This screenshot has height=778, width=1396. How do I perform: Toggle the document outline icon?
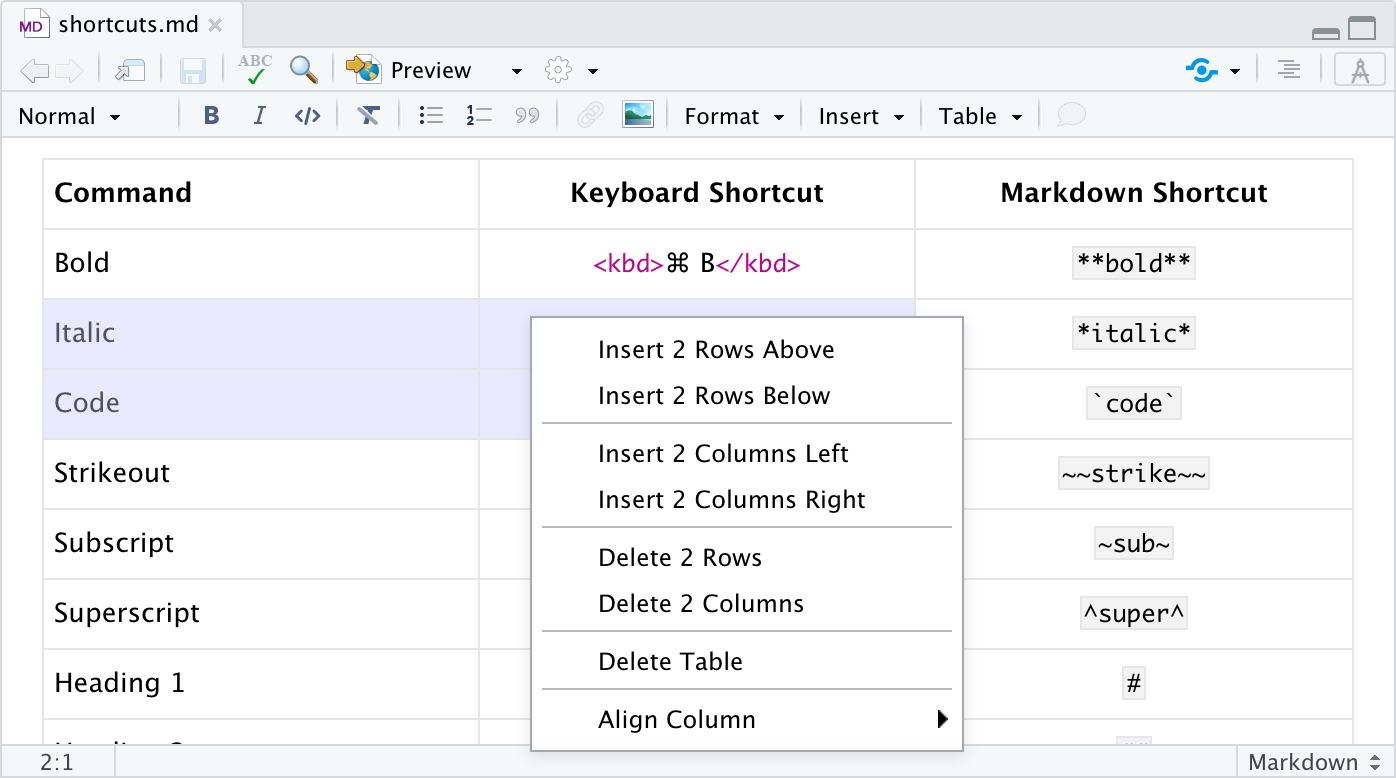[1290, 70]
